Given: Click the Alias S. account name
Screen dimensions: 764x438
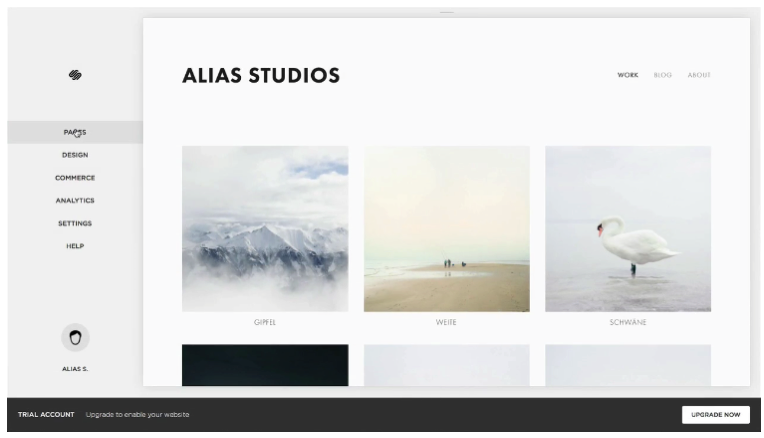Looking at the screenshot, I should (x=75, y=369).
